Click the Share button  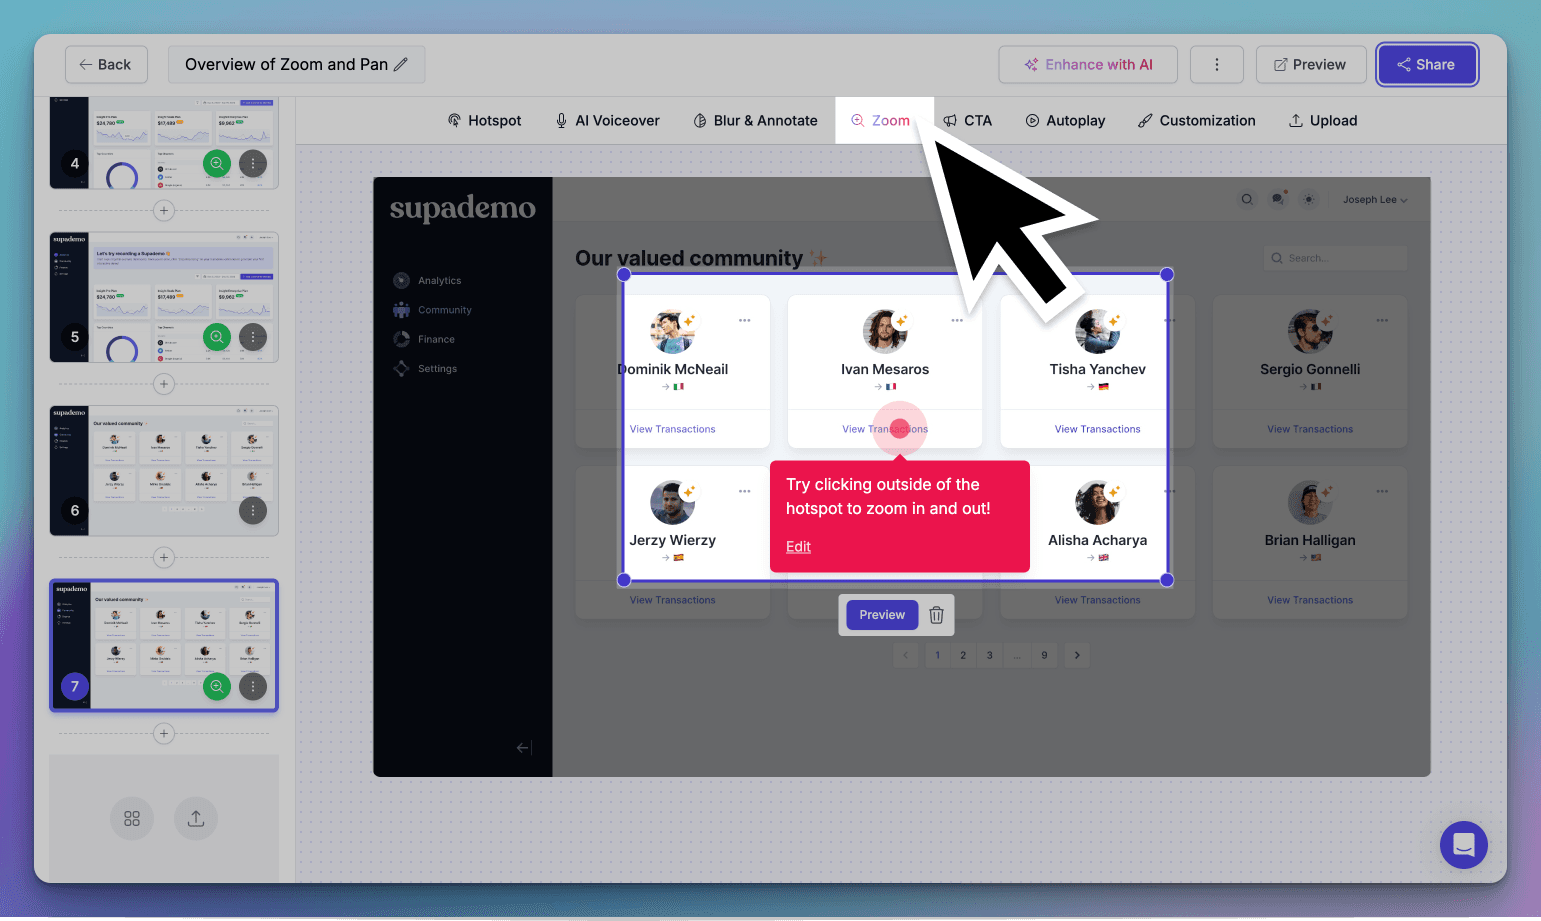click(x=1427, y=64)
